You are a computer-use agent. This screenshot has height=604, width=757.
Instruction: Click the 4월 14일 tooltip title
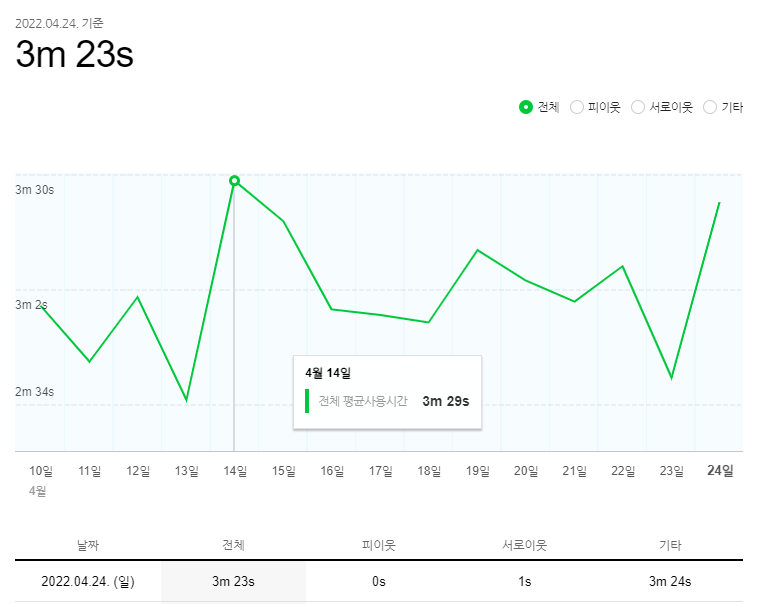[x=328, y=373]
